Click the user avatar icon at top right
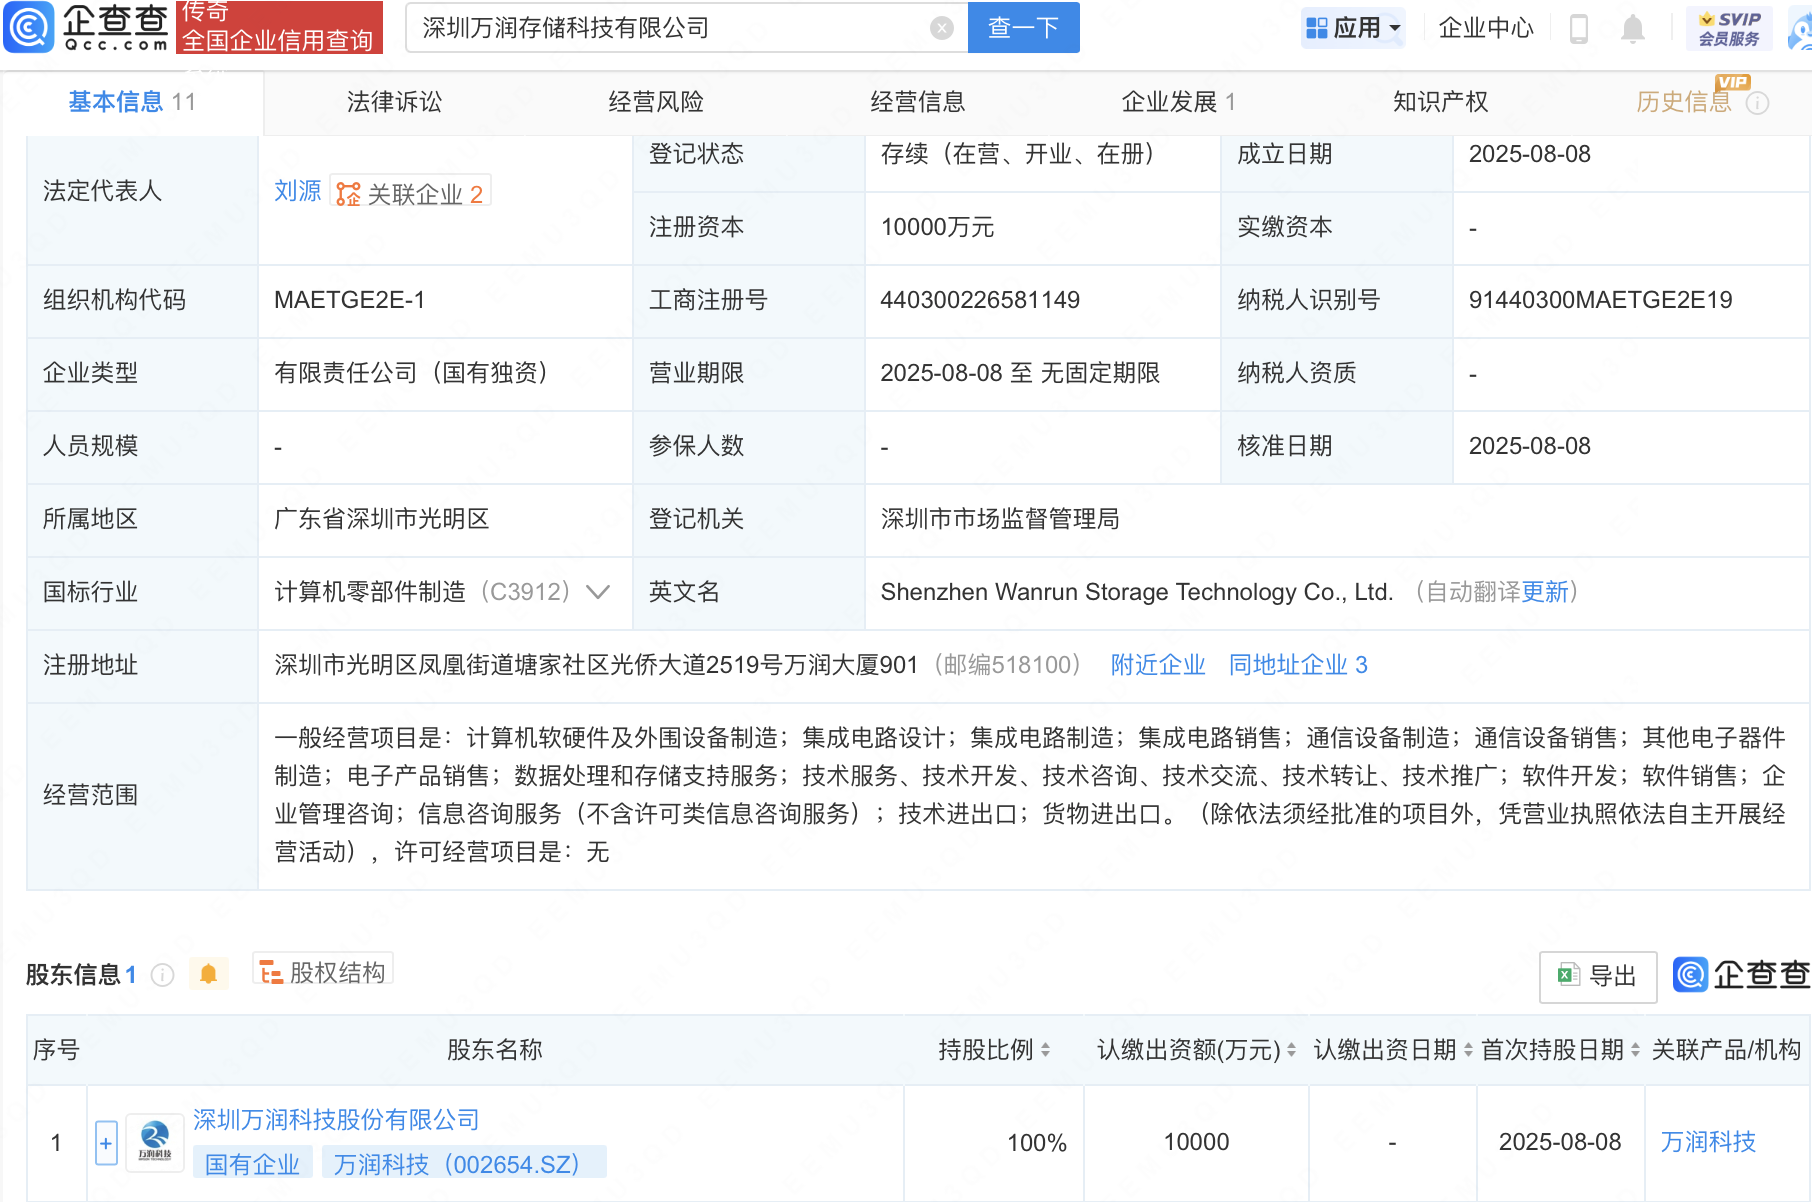Screen dimensions: 1812x1202 pos(1801,28)
